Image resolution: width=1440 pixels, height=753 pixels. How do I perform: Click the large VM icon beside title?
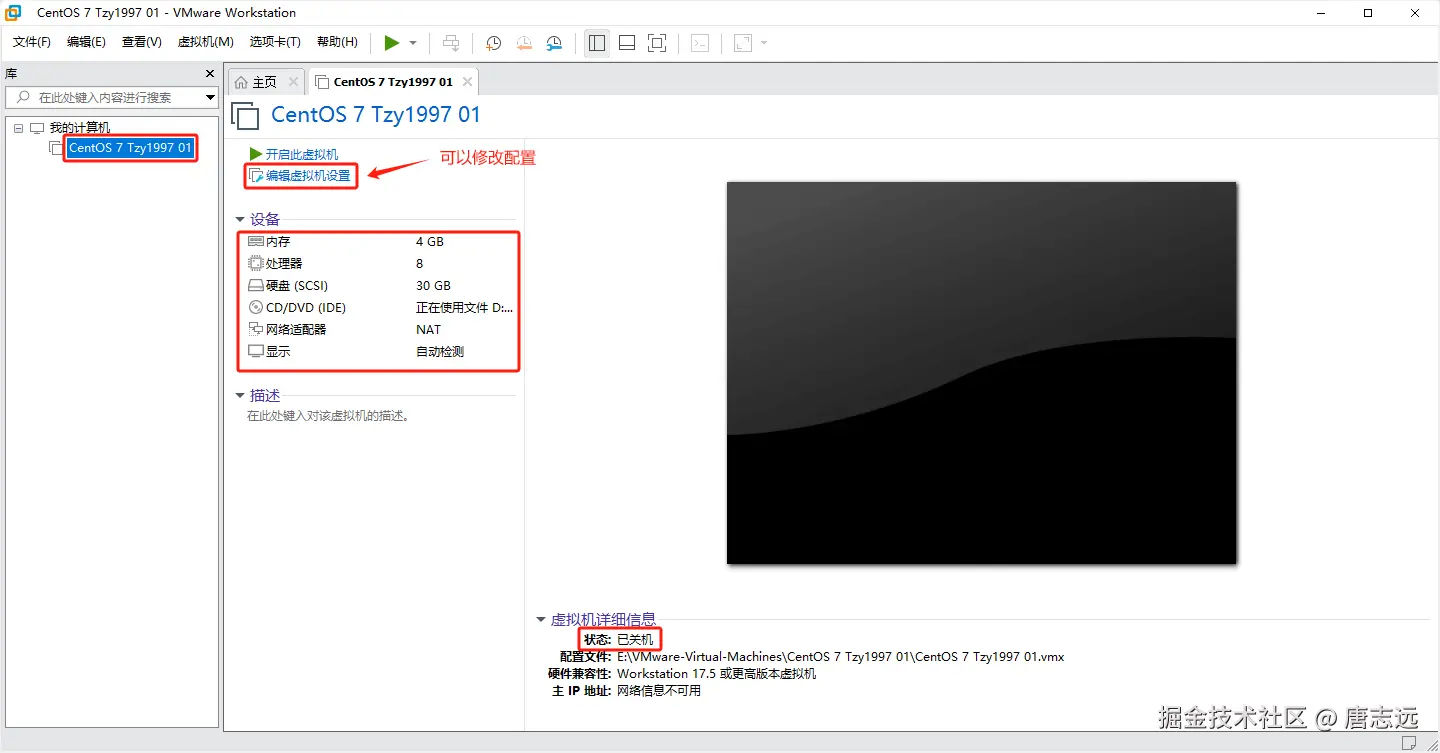pos(246,116)
